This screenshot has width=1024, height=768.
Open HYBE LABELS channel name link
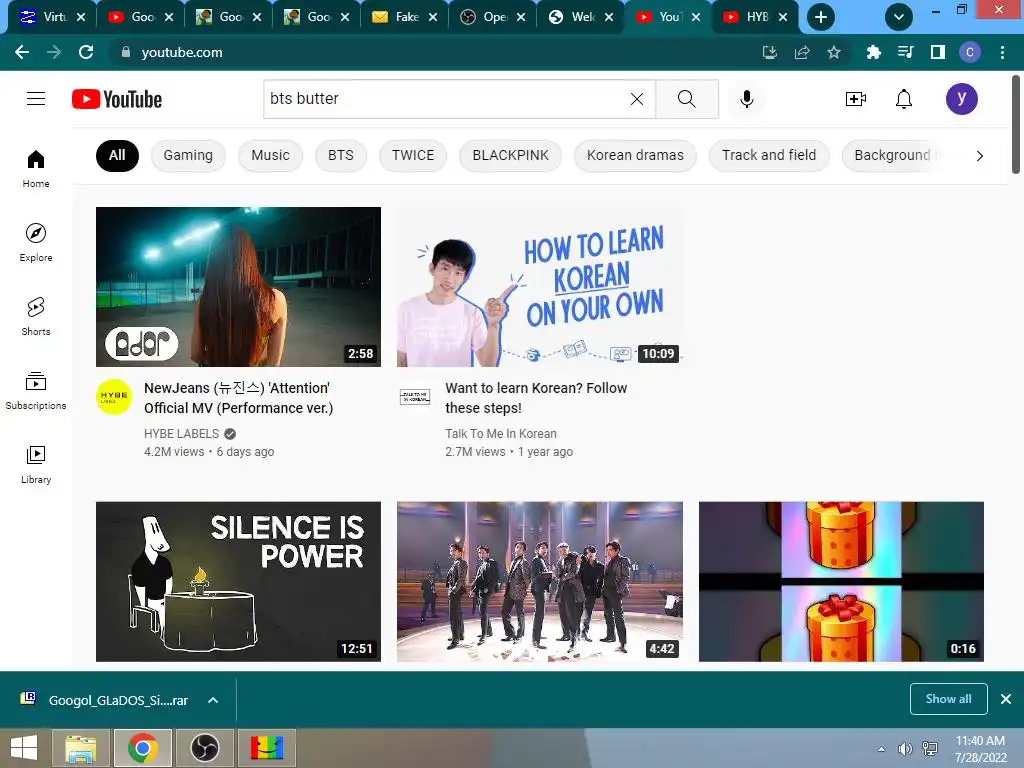point(182,434)
